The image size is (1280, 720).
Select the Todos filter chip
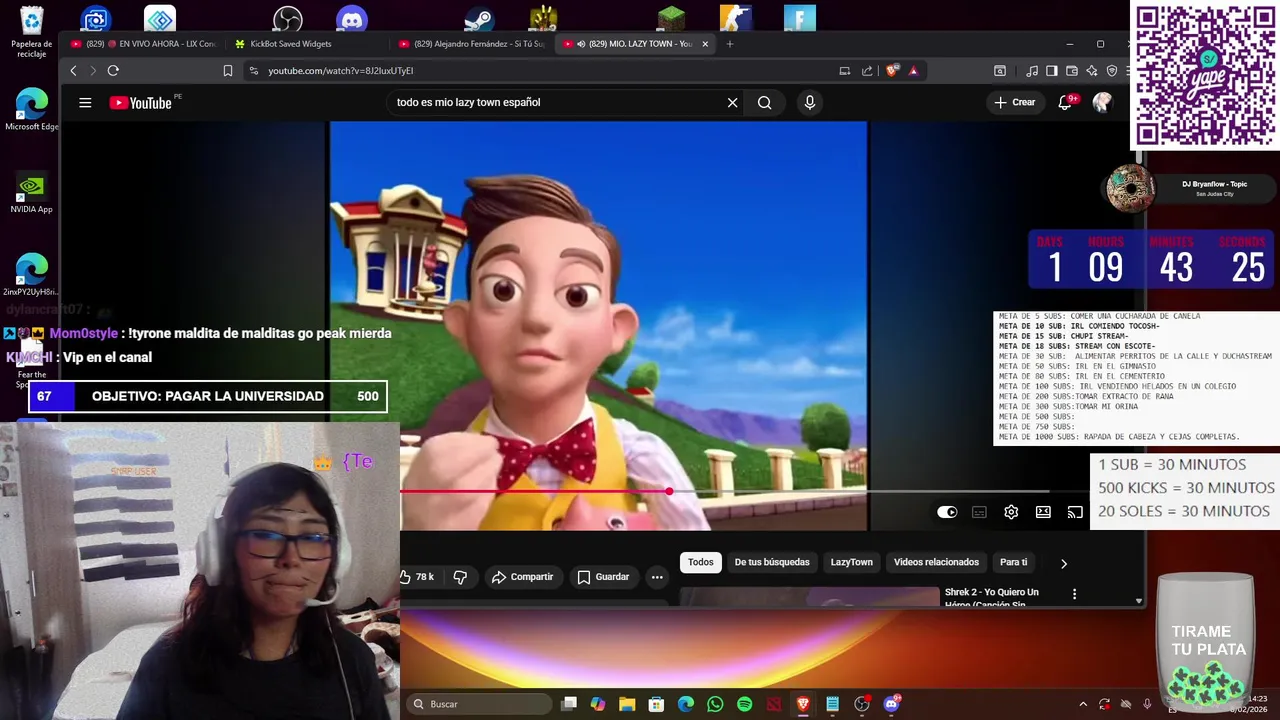(x=701, y=562)
